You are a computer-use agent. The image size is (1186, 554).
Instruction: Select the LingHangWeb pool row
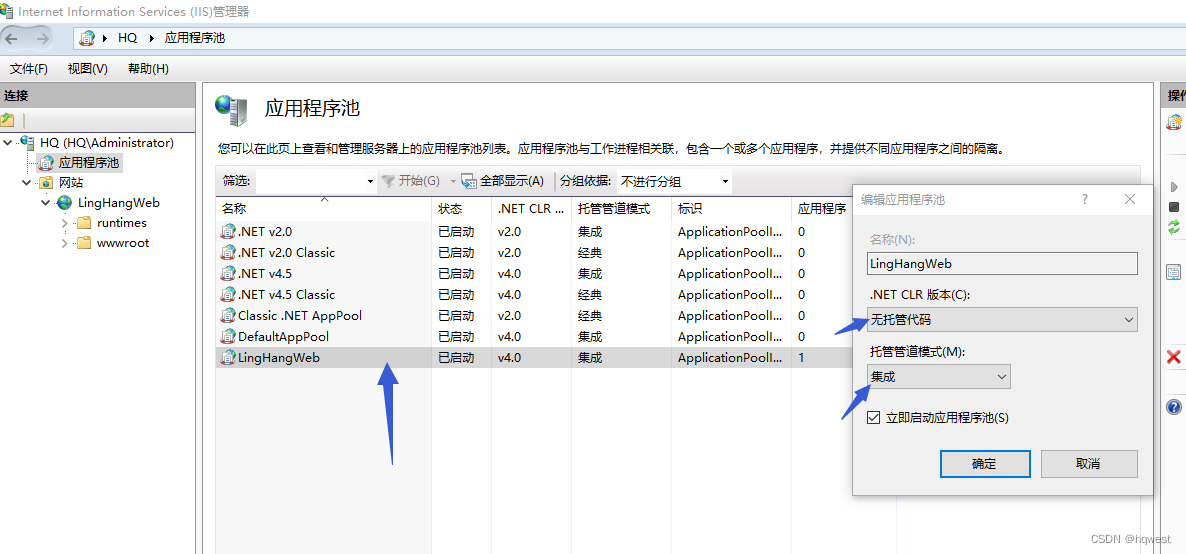tap(534, 358)
